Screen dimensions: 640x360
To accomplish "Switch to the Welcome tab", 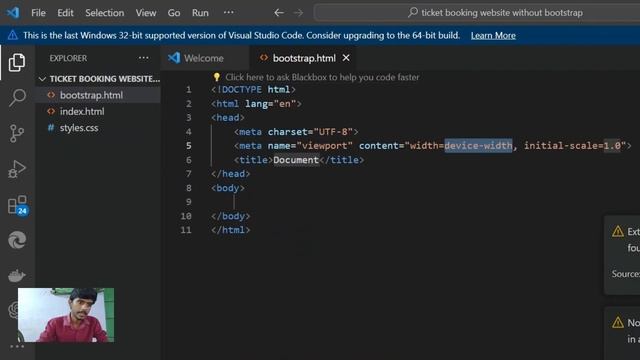I will pyautogui.click(x=204, y=58).
